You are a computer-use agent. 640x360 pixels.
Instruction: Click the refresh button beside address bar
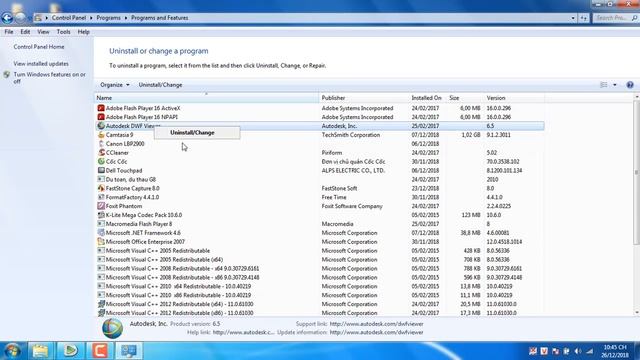584,18
